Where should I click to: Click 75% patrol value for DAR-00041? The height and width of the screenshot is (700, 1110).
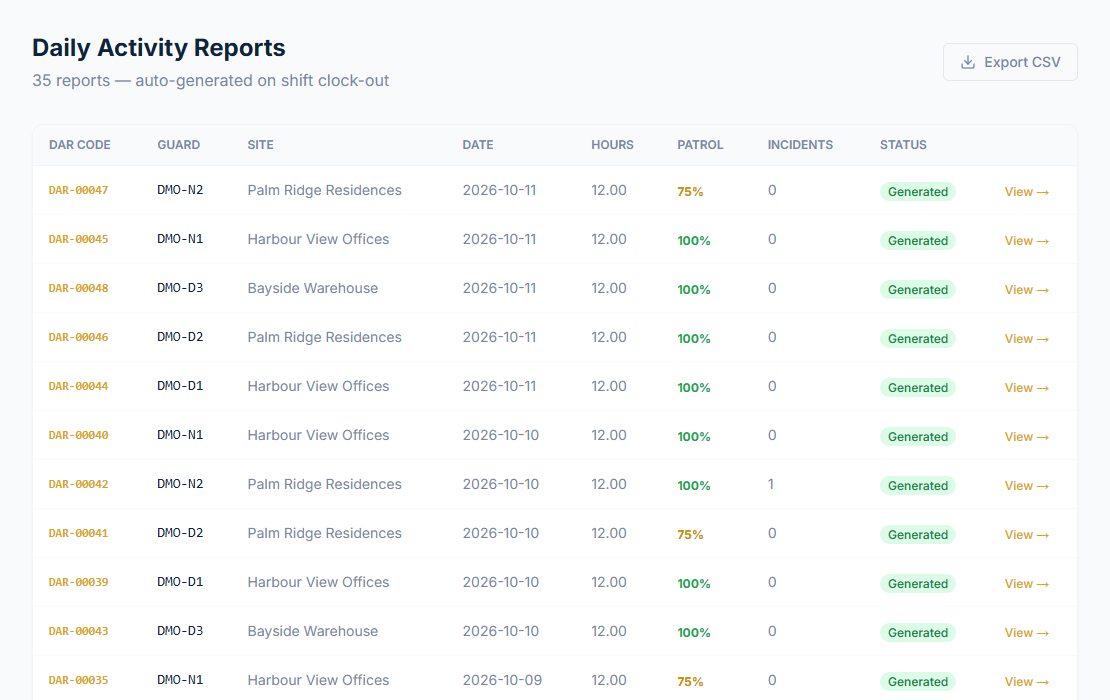pyautogui.click(x=690, y=534)
